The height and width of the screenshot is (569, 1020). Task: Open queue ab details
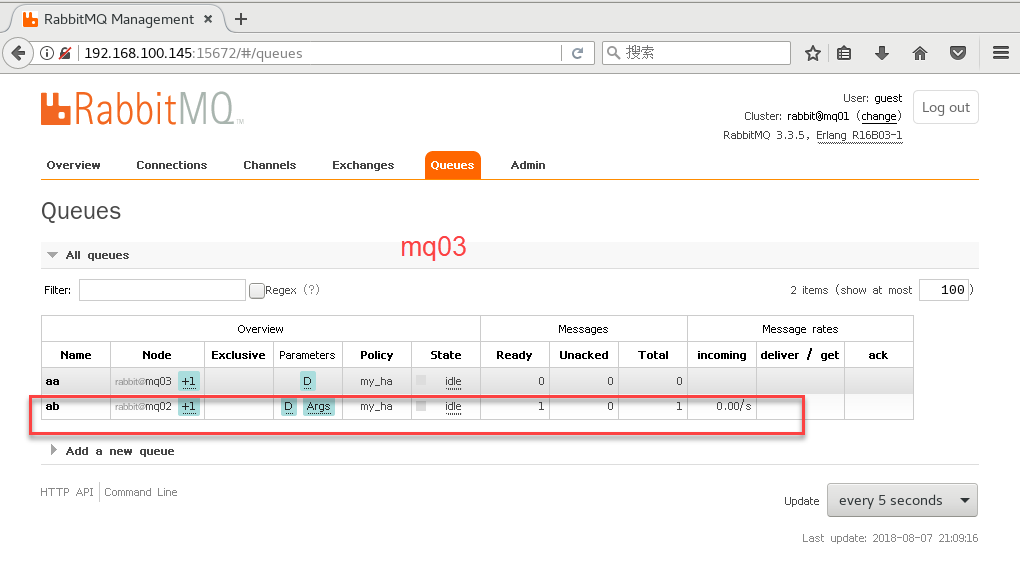click(x=53, y=406)
